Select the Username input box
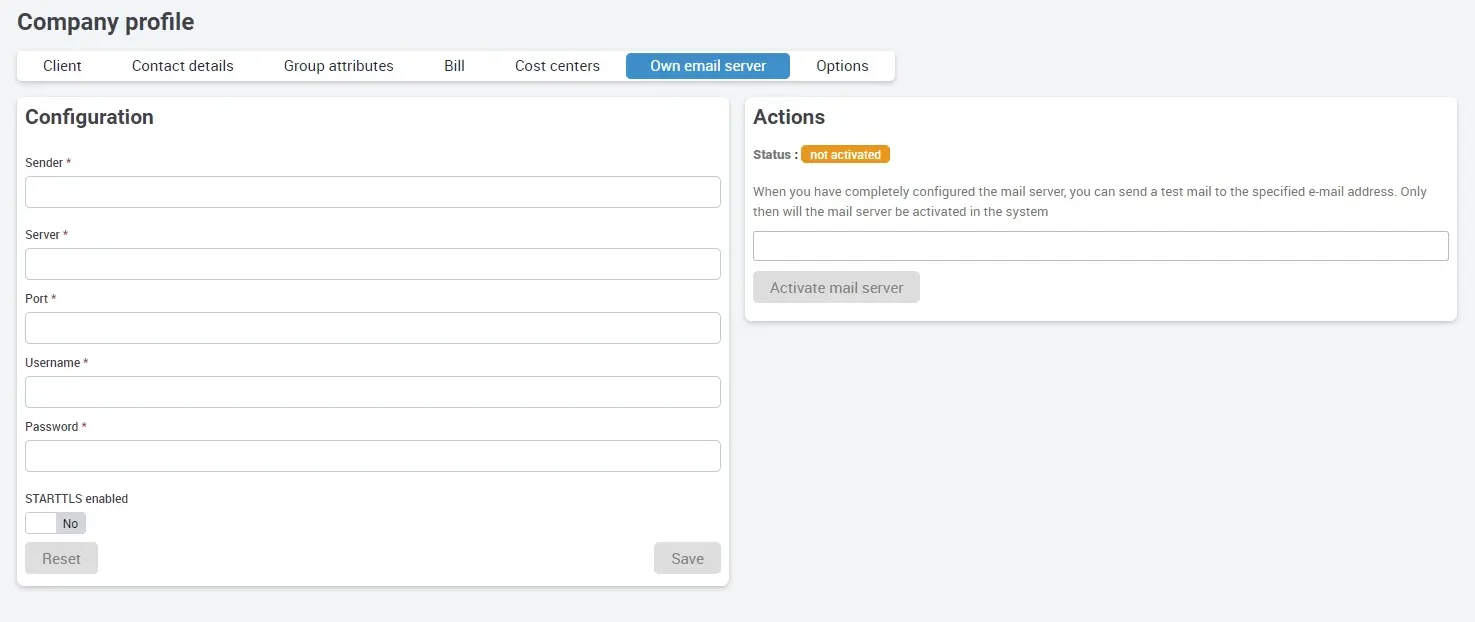This screenshot has height=622, width=1475. pos(372,392)
